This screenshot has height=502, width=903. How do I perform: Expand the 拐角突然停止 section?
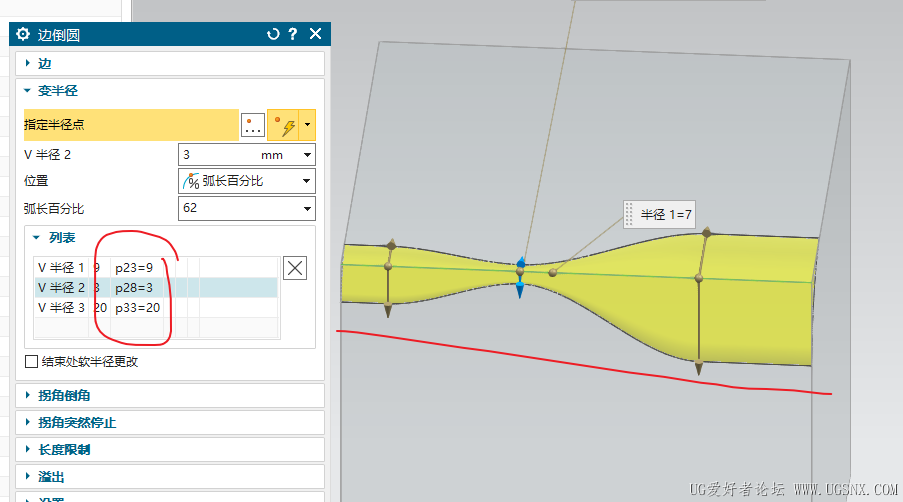[170, 423]
